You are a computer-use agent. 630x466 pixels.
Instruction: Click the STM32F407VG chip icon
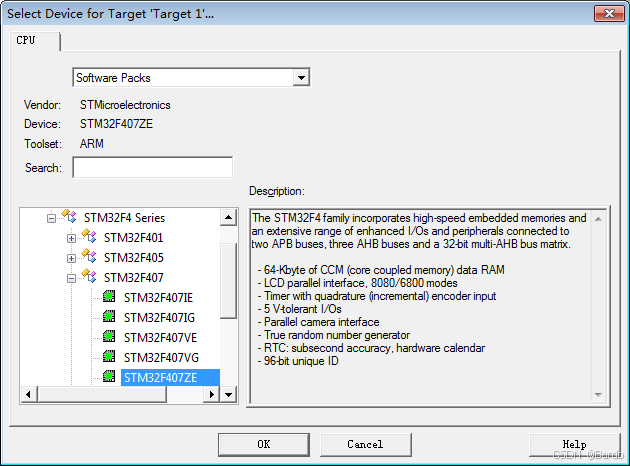109,356
